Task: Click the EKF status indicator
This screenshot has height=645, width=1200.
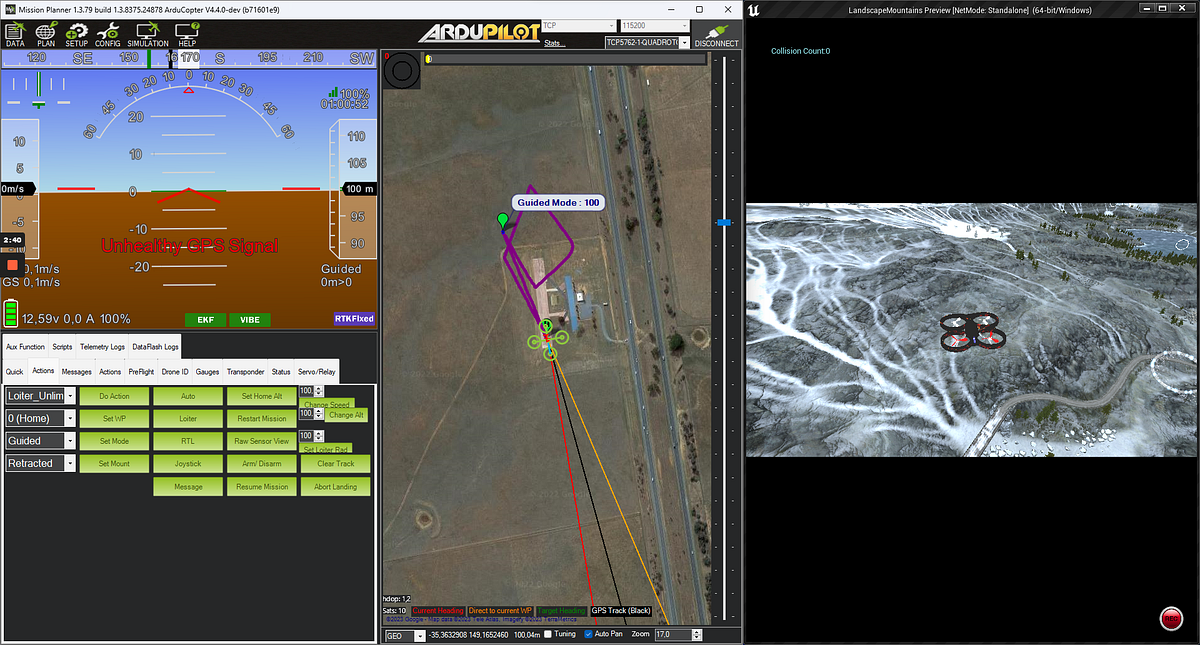Action: 204,319
